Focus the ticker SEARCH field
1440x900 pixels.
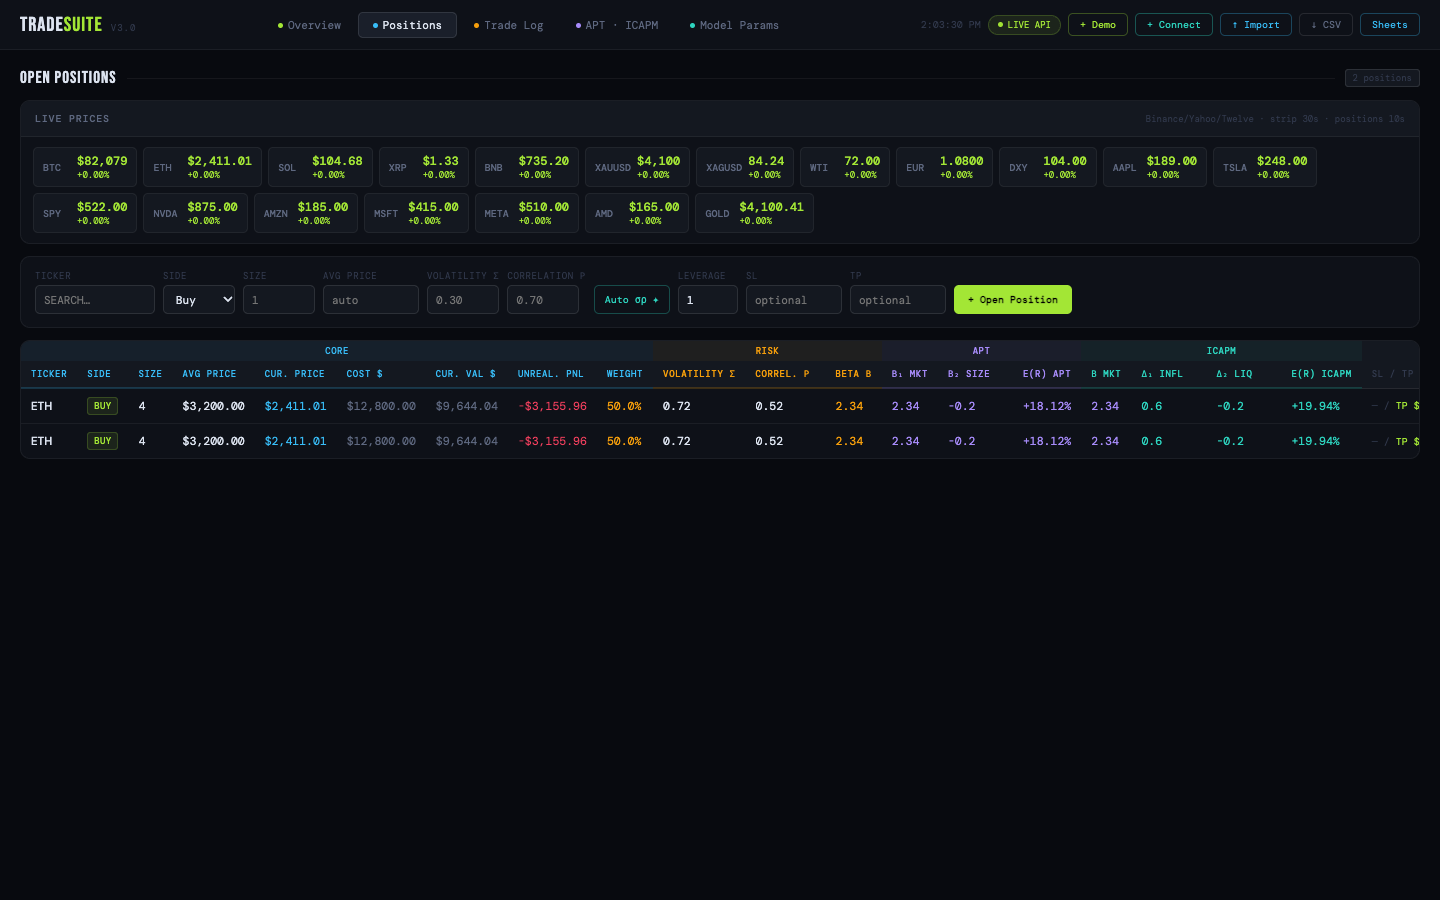point(95,300)
